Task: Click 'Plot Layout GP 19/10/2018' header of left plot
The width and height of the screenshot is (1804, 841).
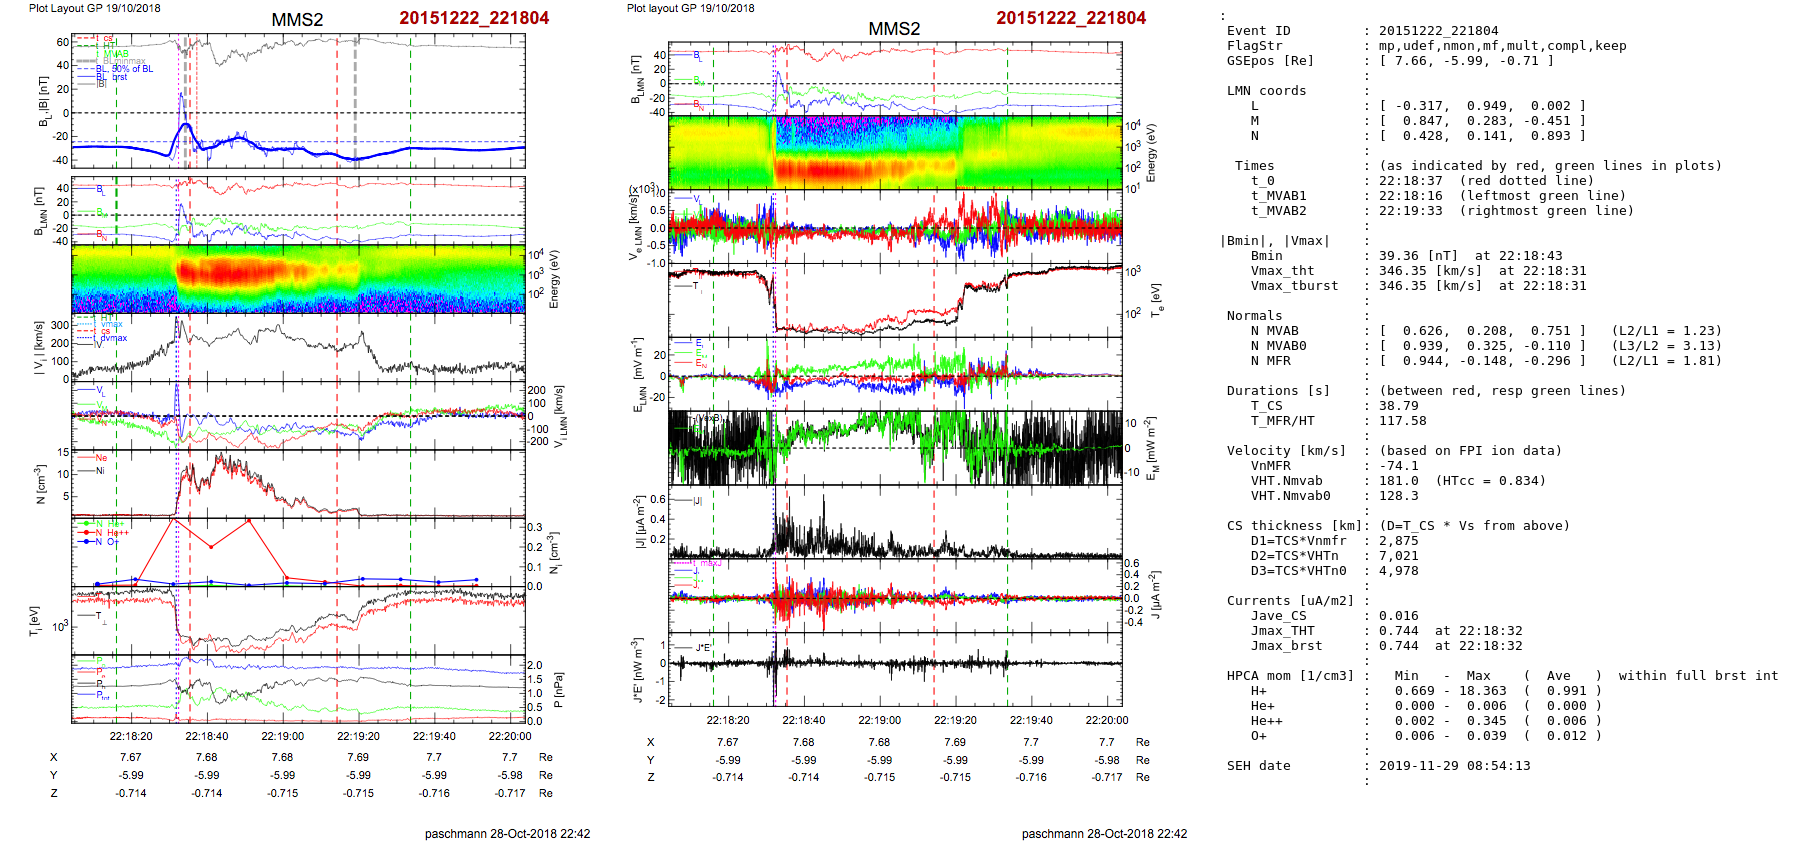Action: (94, 8)
